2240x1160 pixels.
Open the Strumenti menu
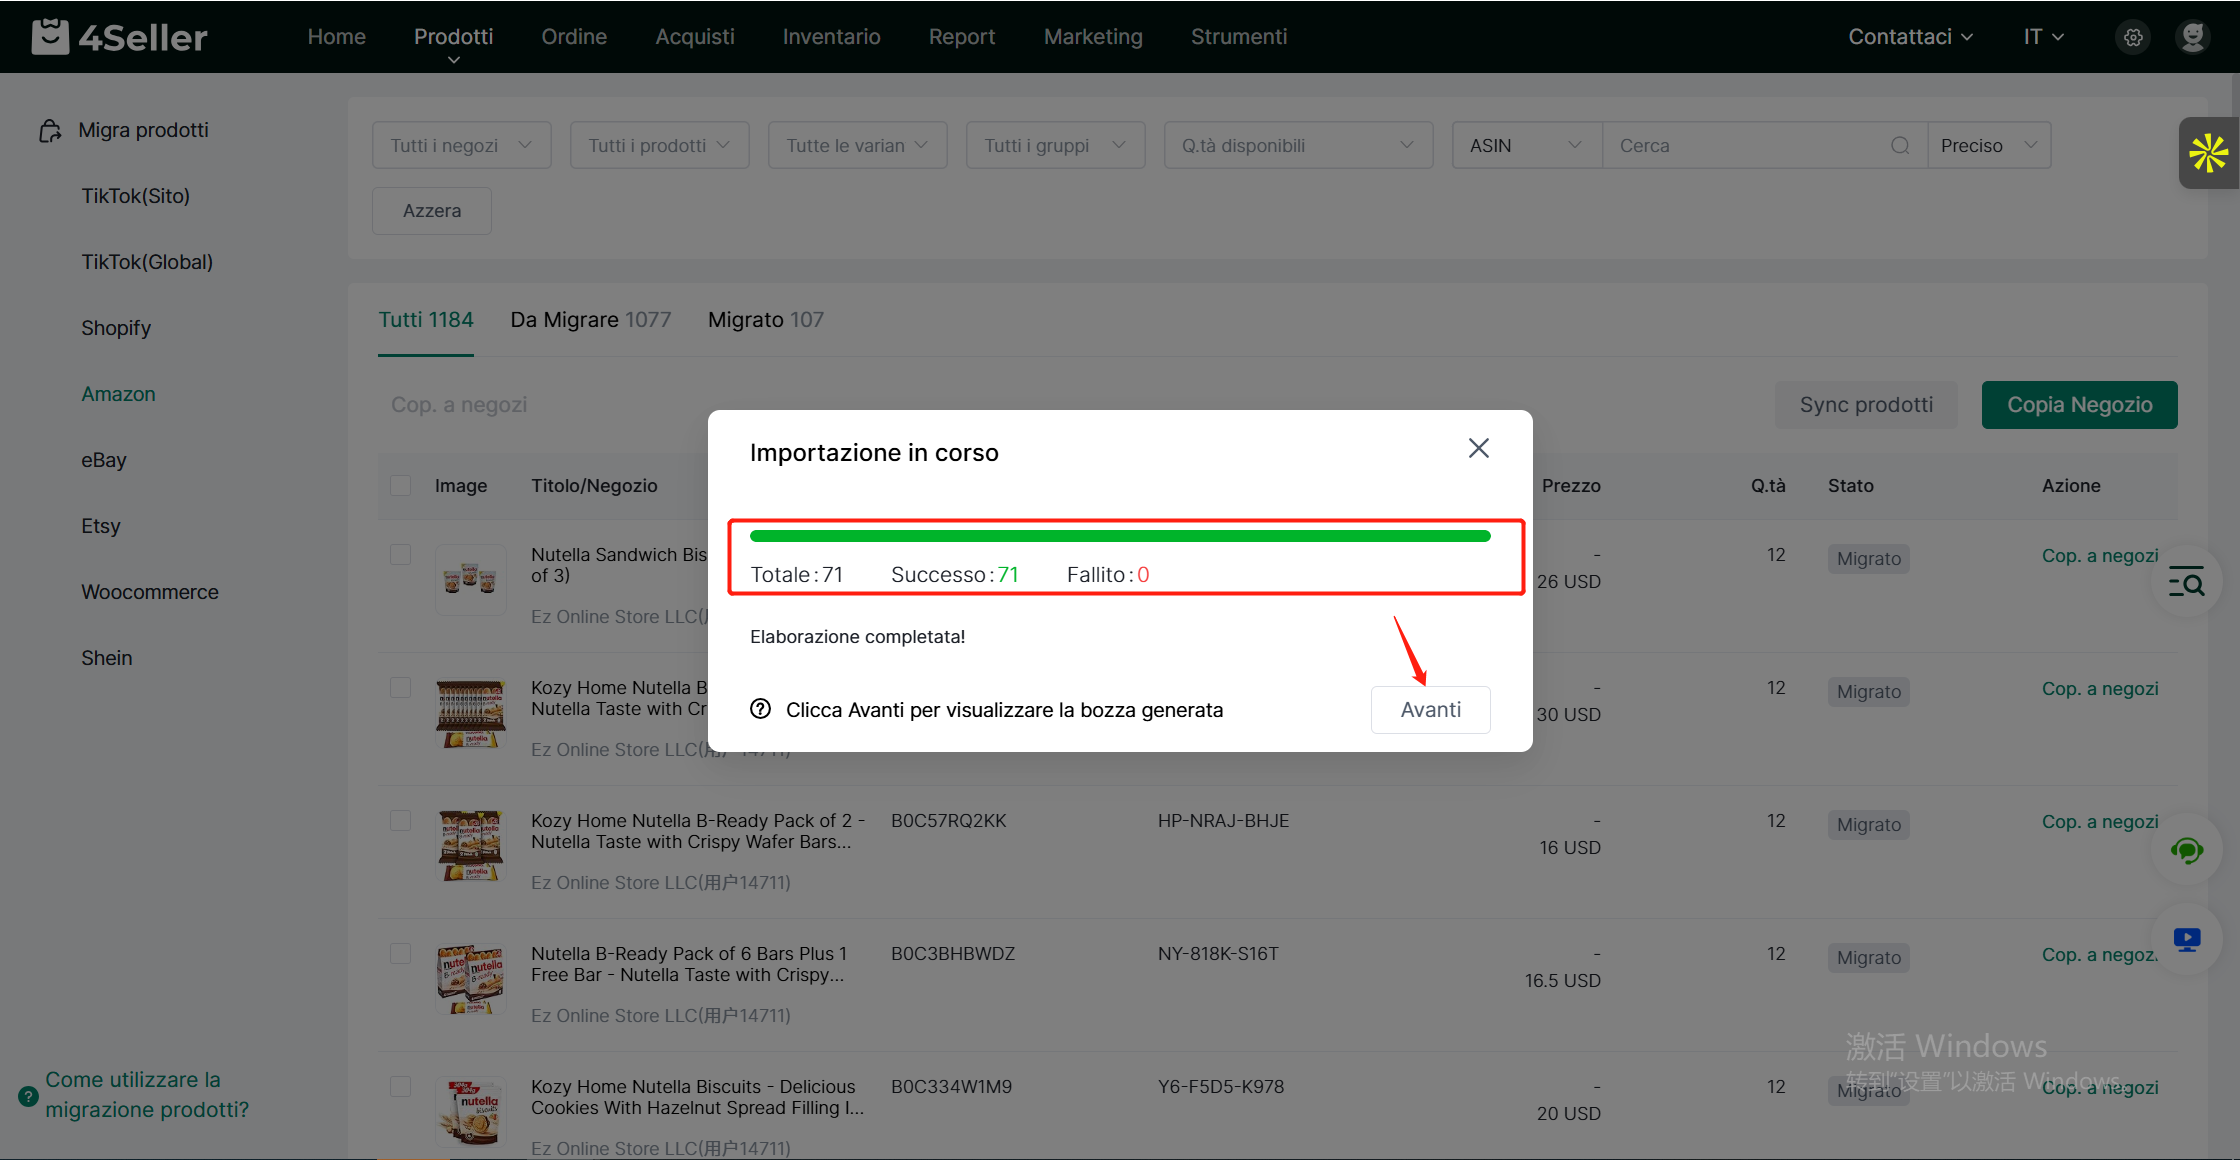1239,37
